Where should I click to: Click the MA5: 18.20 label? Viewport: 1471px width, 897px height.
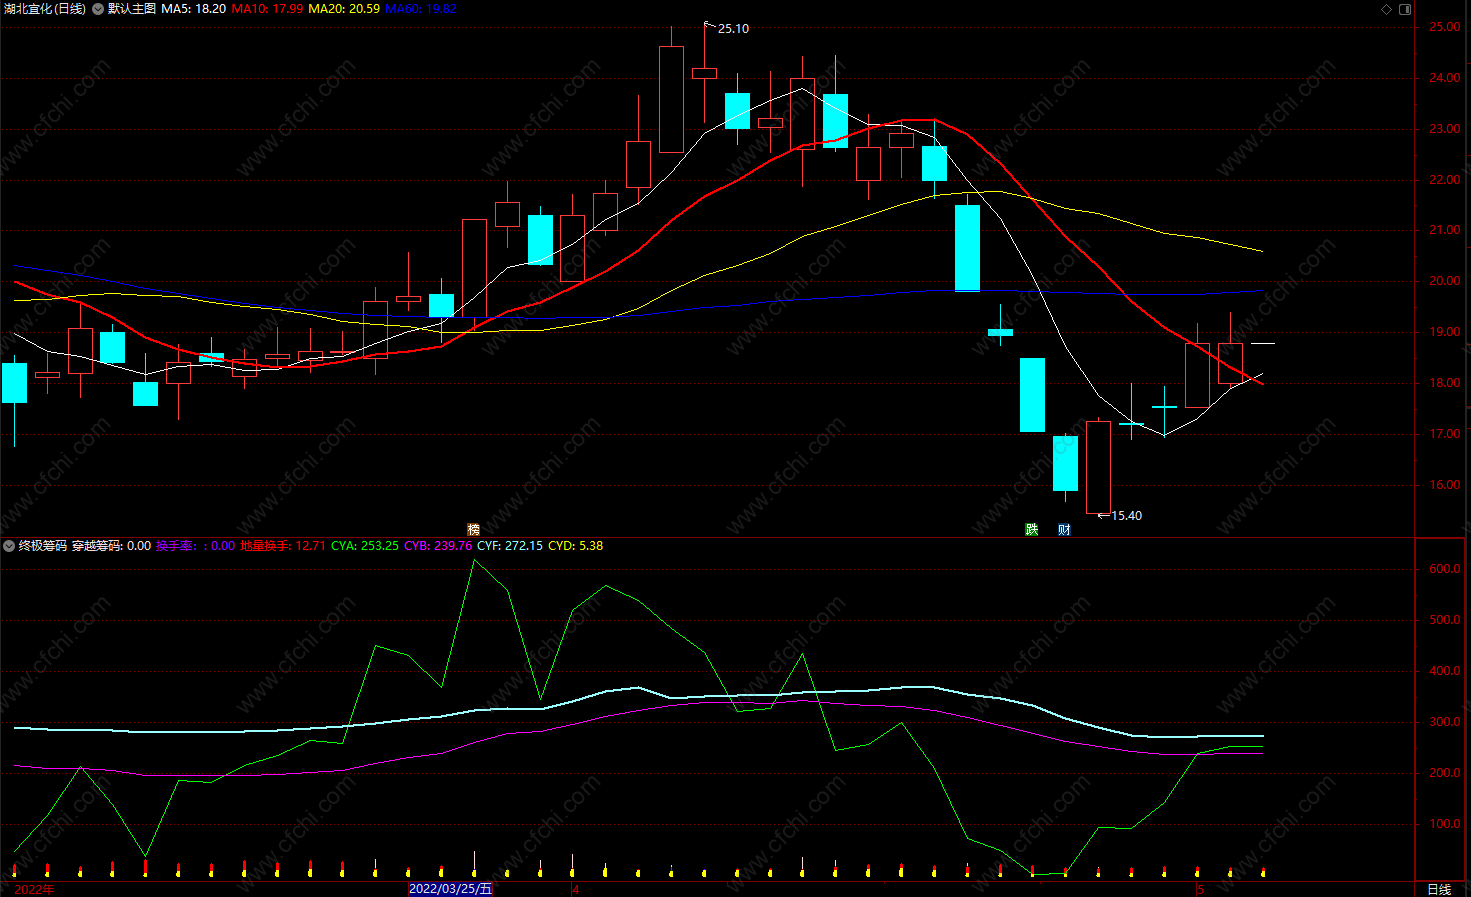coord(194,9)
